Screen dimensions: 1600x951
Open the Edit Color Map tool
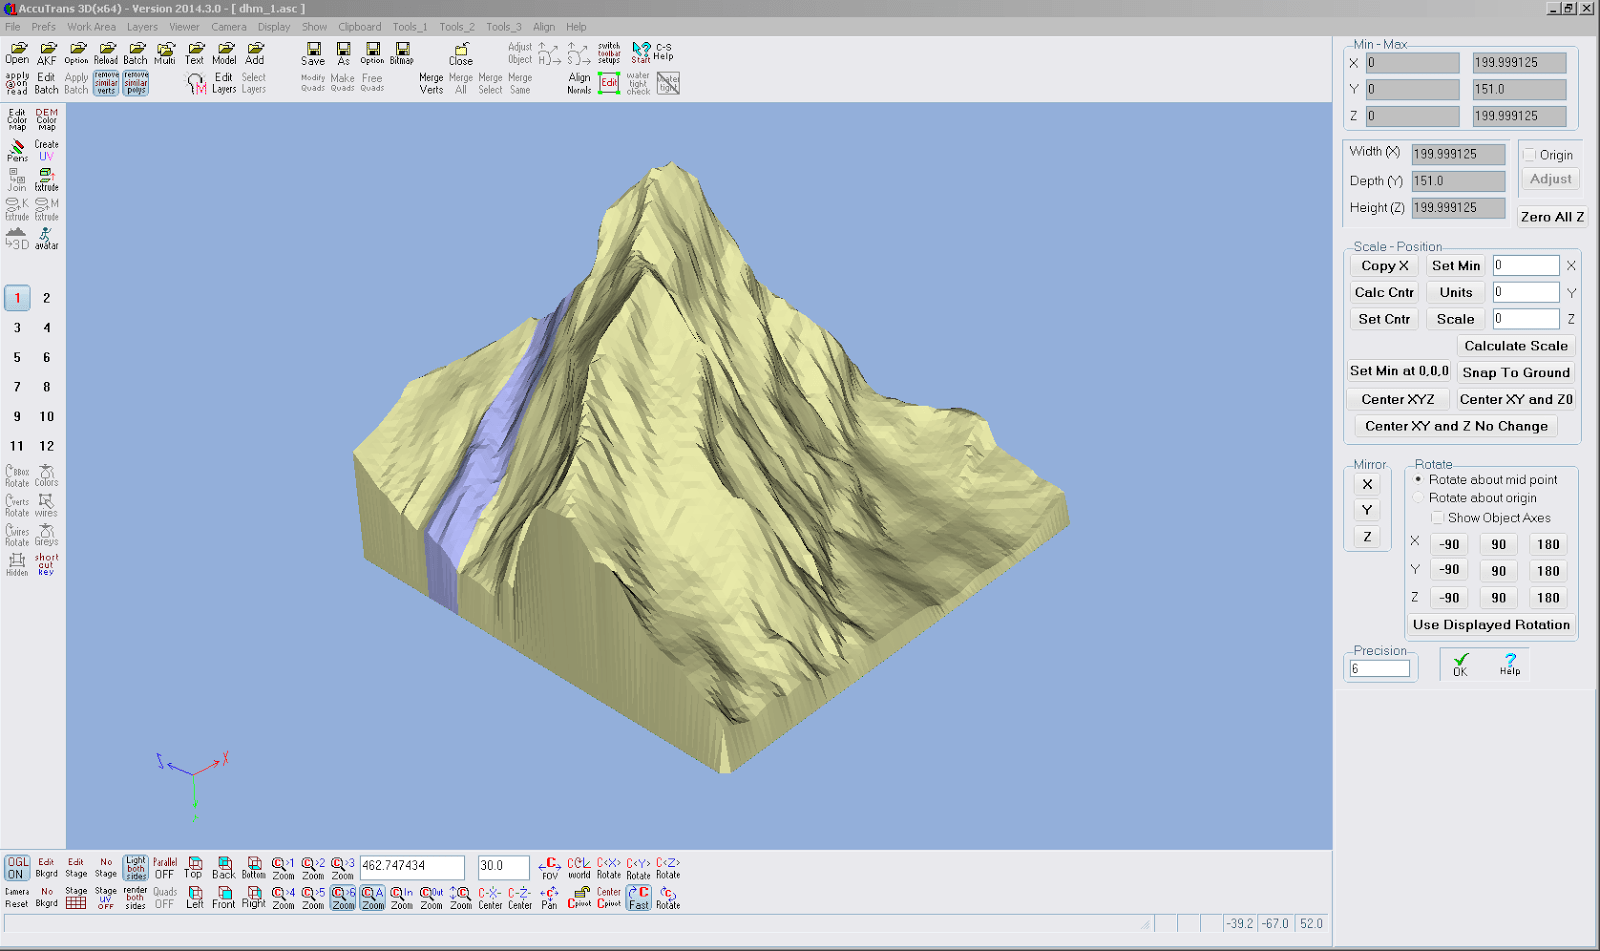click(15, 117)
